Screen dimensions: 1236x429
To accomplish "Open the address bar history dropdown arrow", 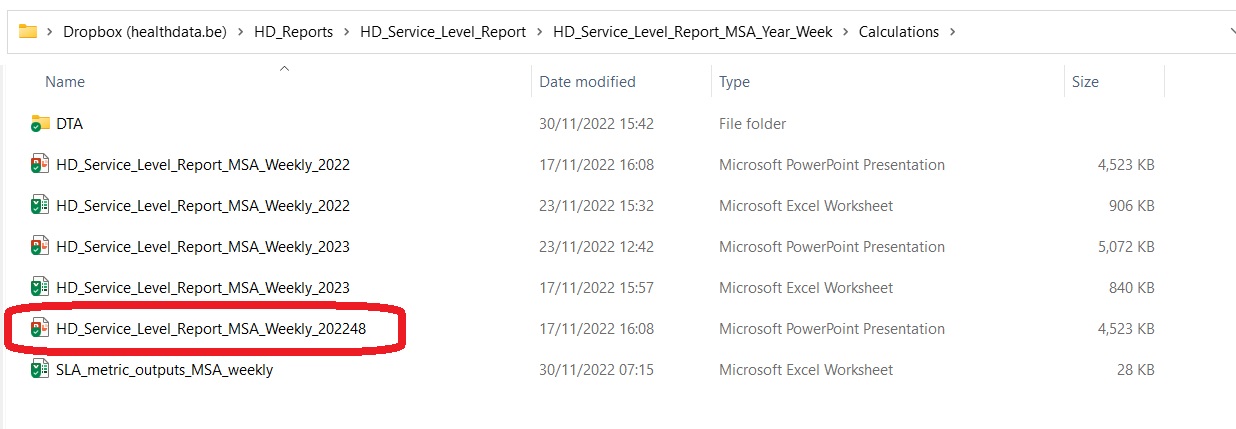I will click(x=1231, y=32).
